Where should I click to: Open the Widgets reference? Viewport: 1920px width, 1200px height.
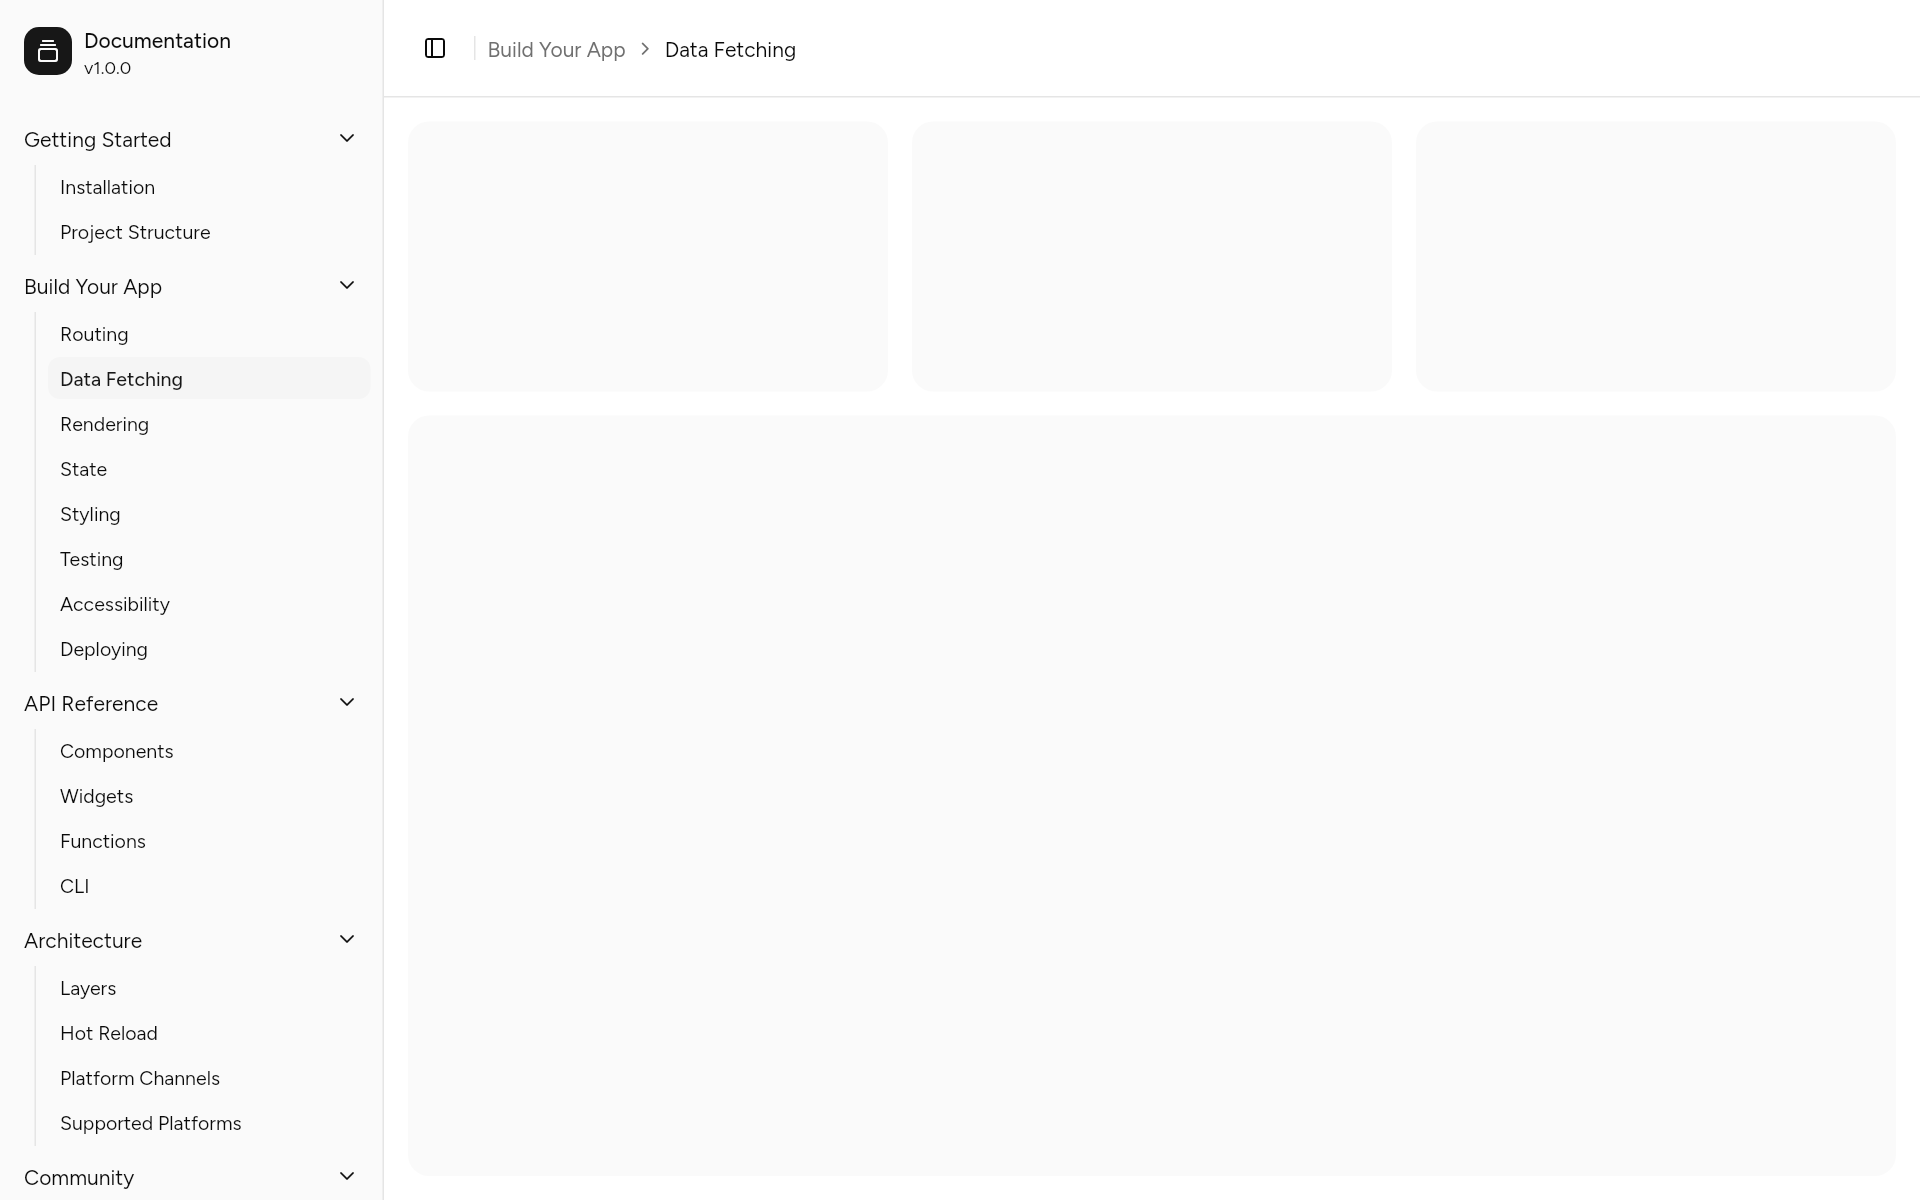209,796
